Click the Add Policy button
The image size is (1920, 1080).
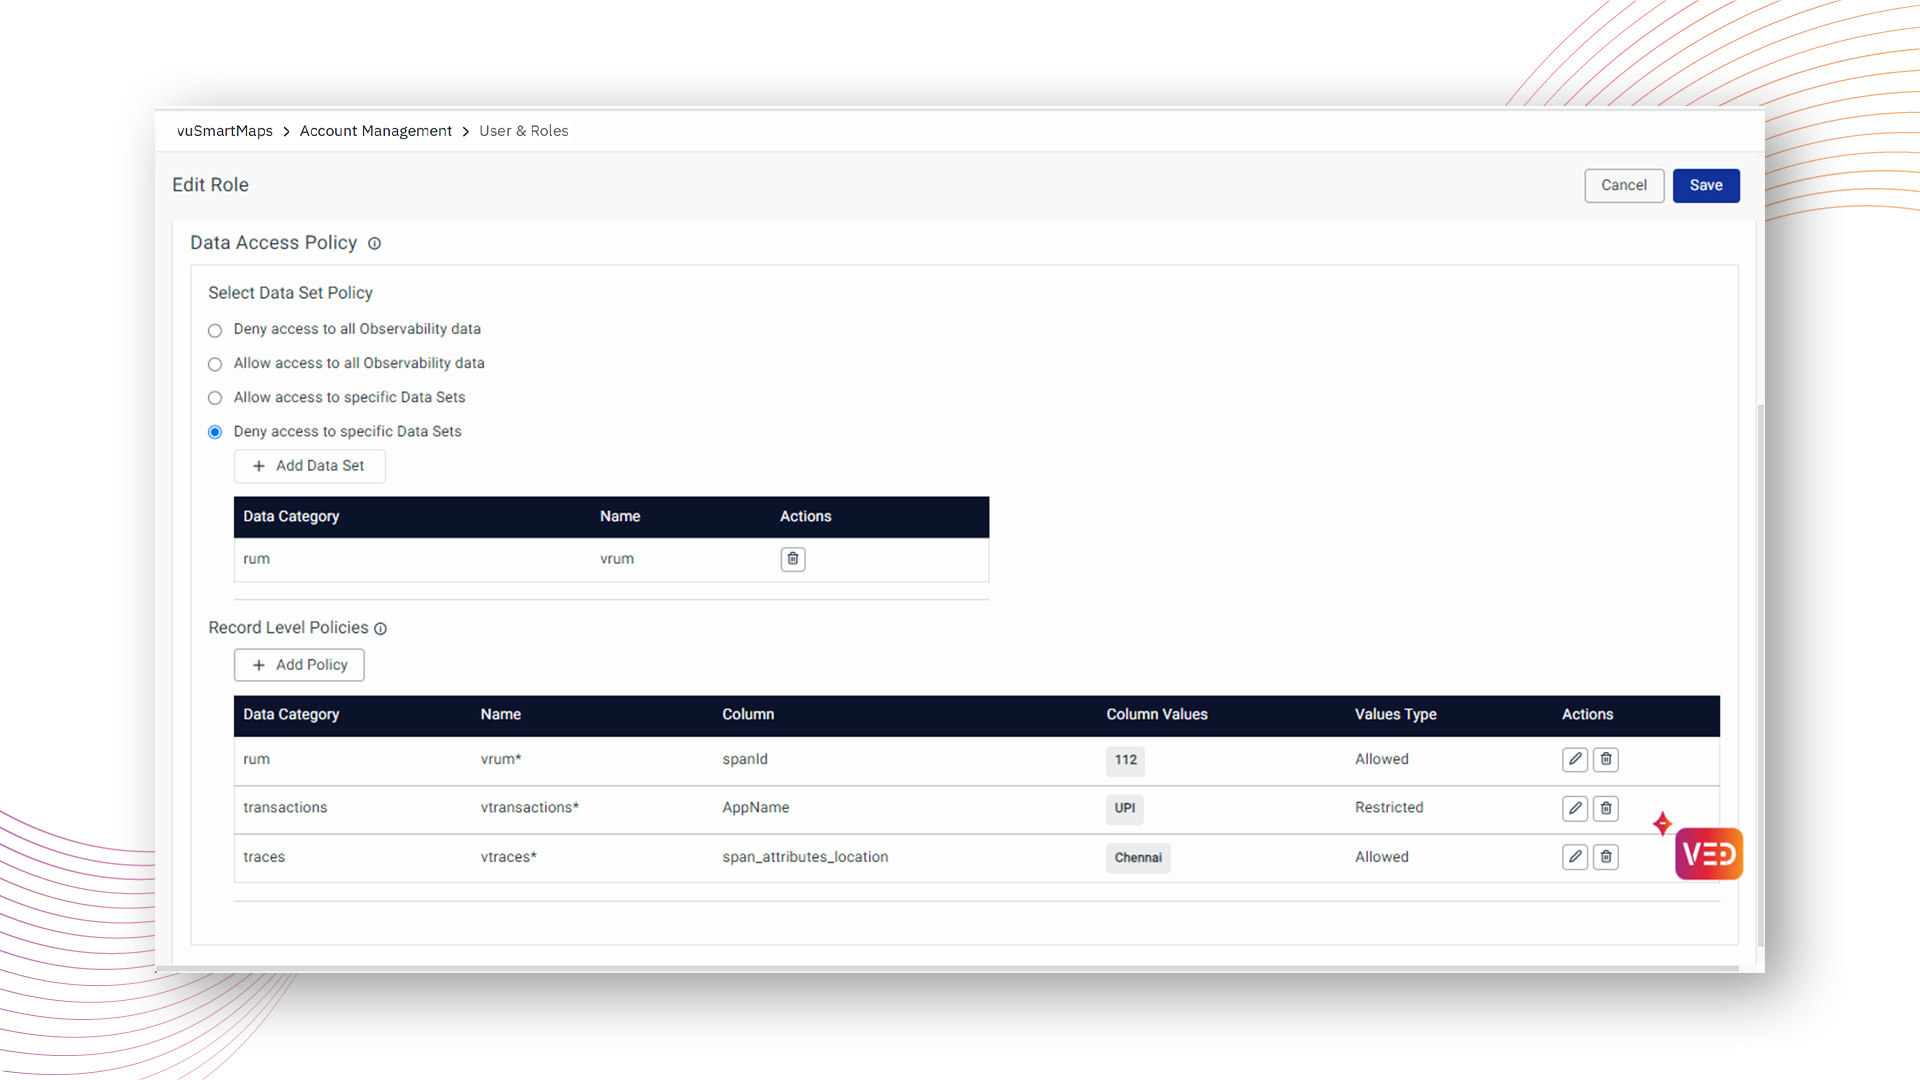(x=299, y=665)
